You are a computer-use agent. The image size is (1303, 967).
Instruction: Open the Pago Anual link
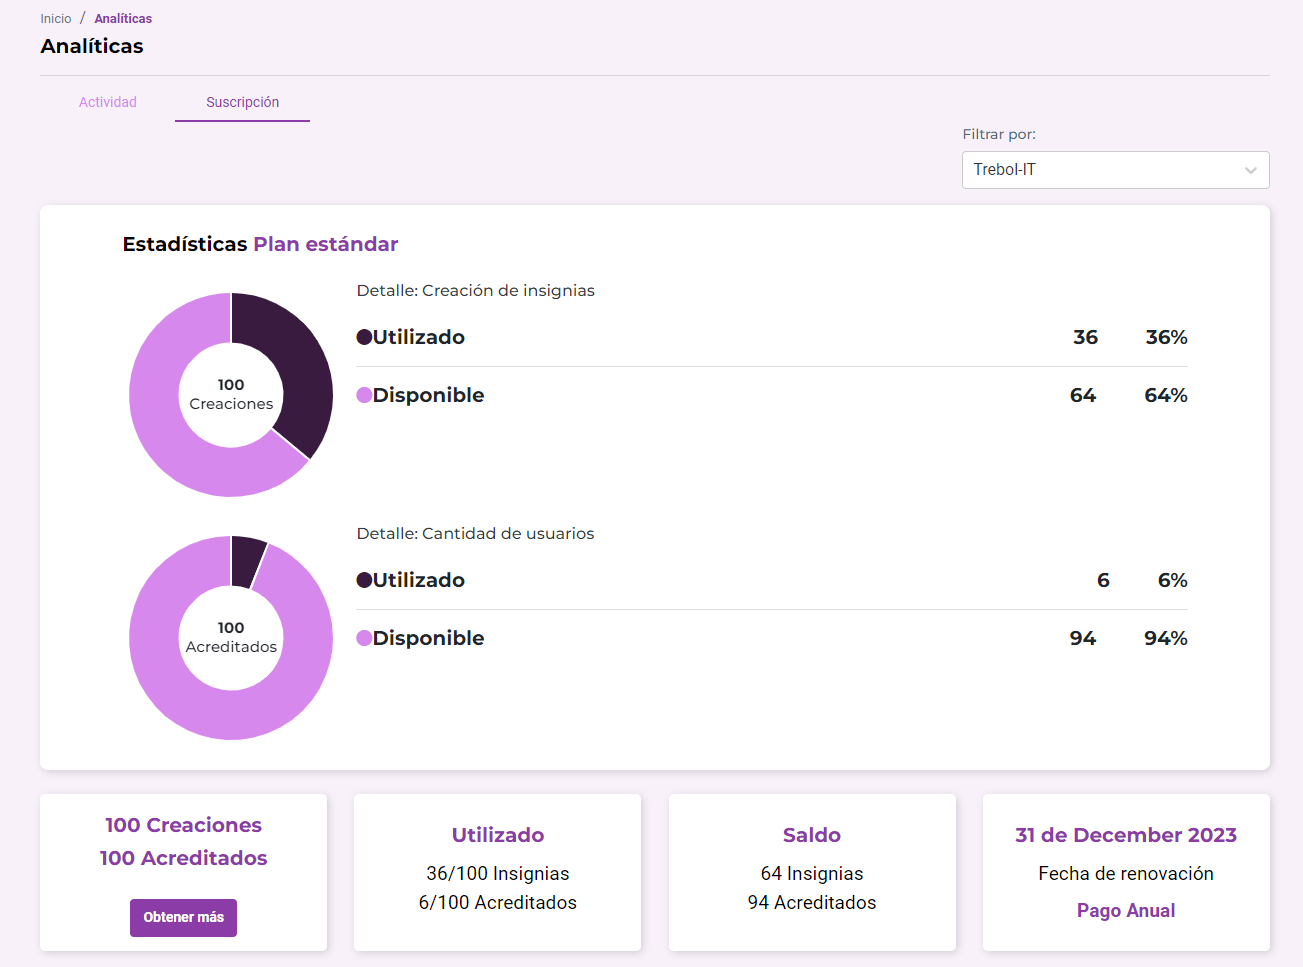(1125, 910)
